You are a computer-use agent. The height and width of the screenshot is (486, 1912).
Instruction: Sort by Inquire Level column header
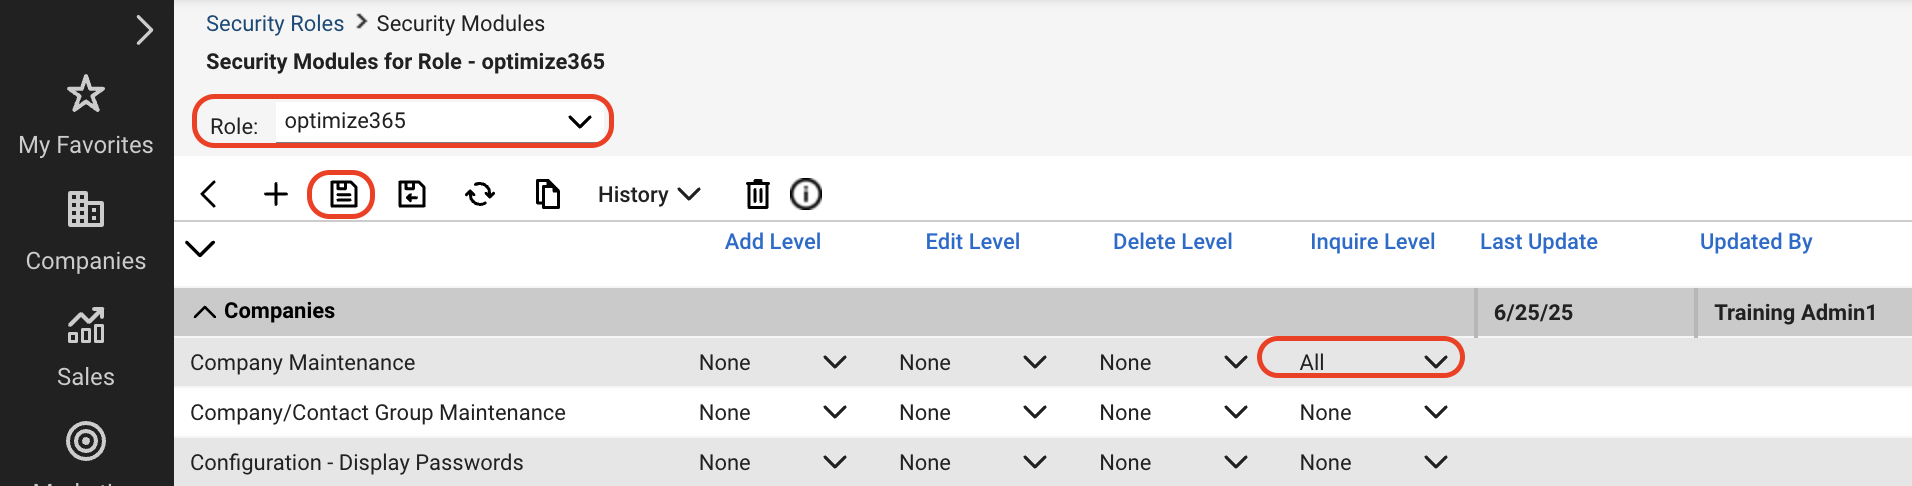(x=1372, y=241)
